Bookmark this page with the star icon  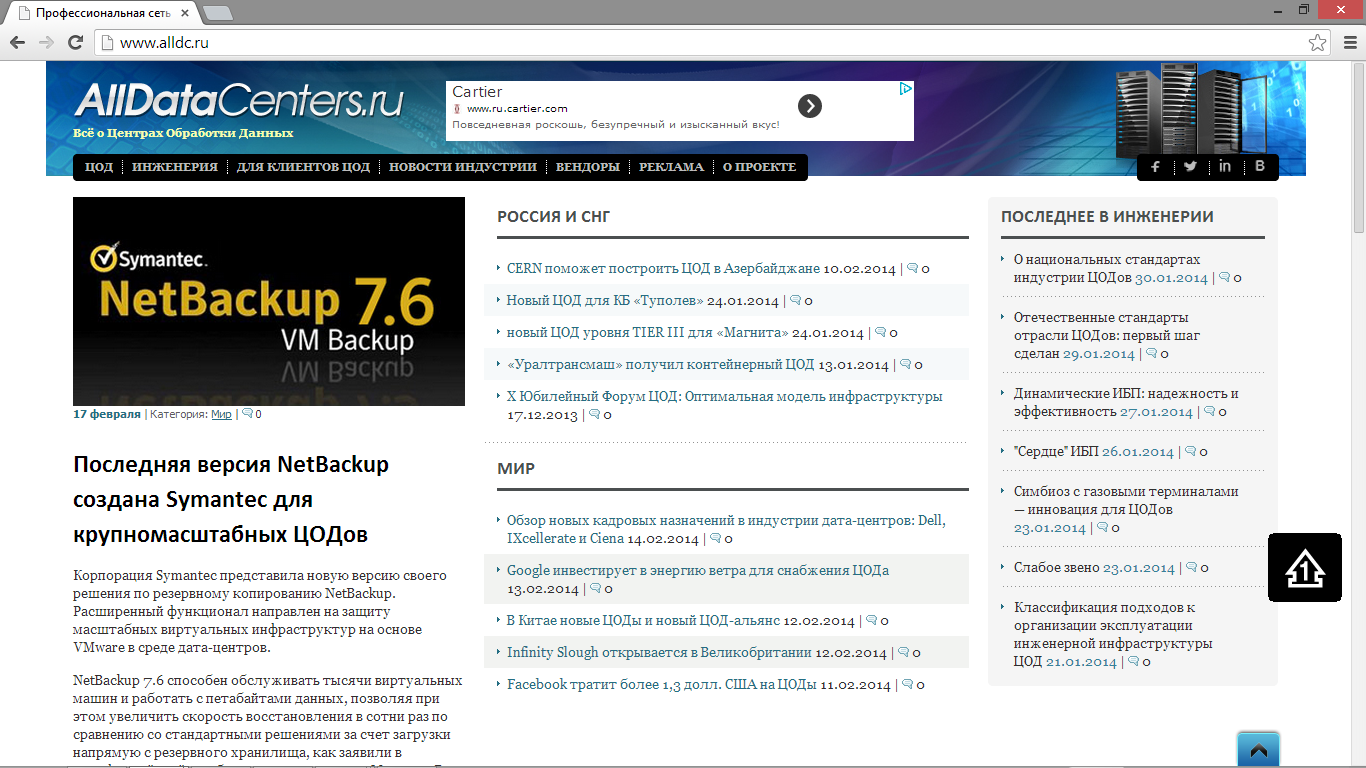1318,42
